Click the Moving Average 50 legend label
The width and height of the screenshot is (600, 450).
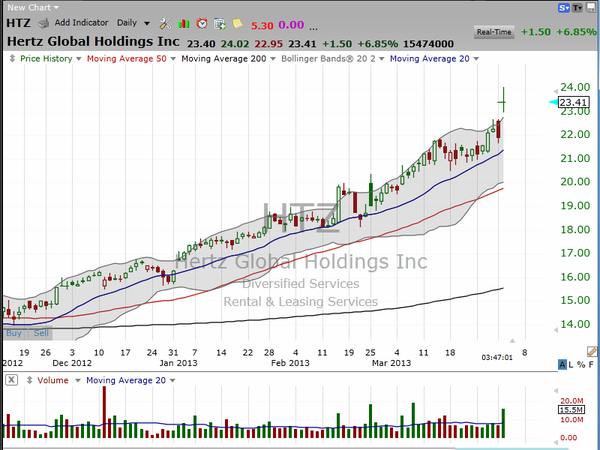click(x=127, y=59)
